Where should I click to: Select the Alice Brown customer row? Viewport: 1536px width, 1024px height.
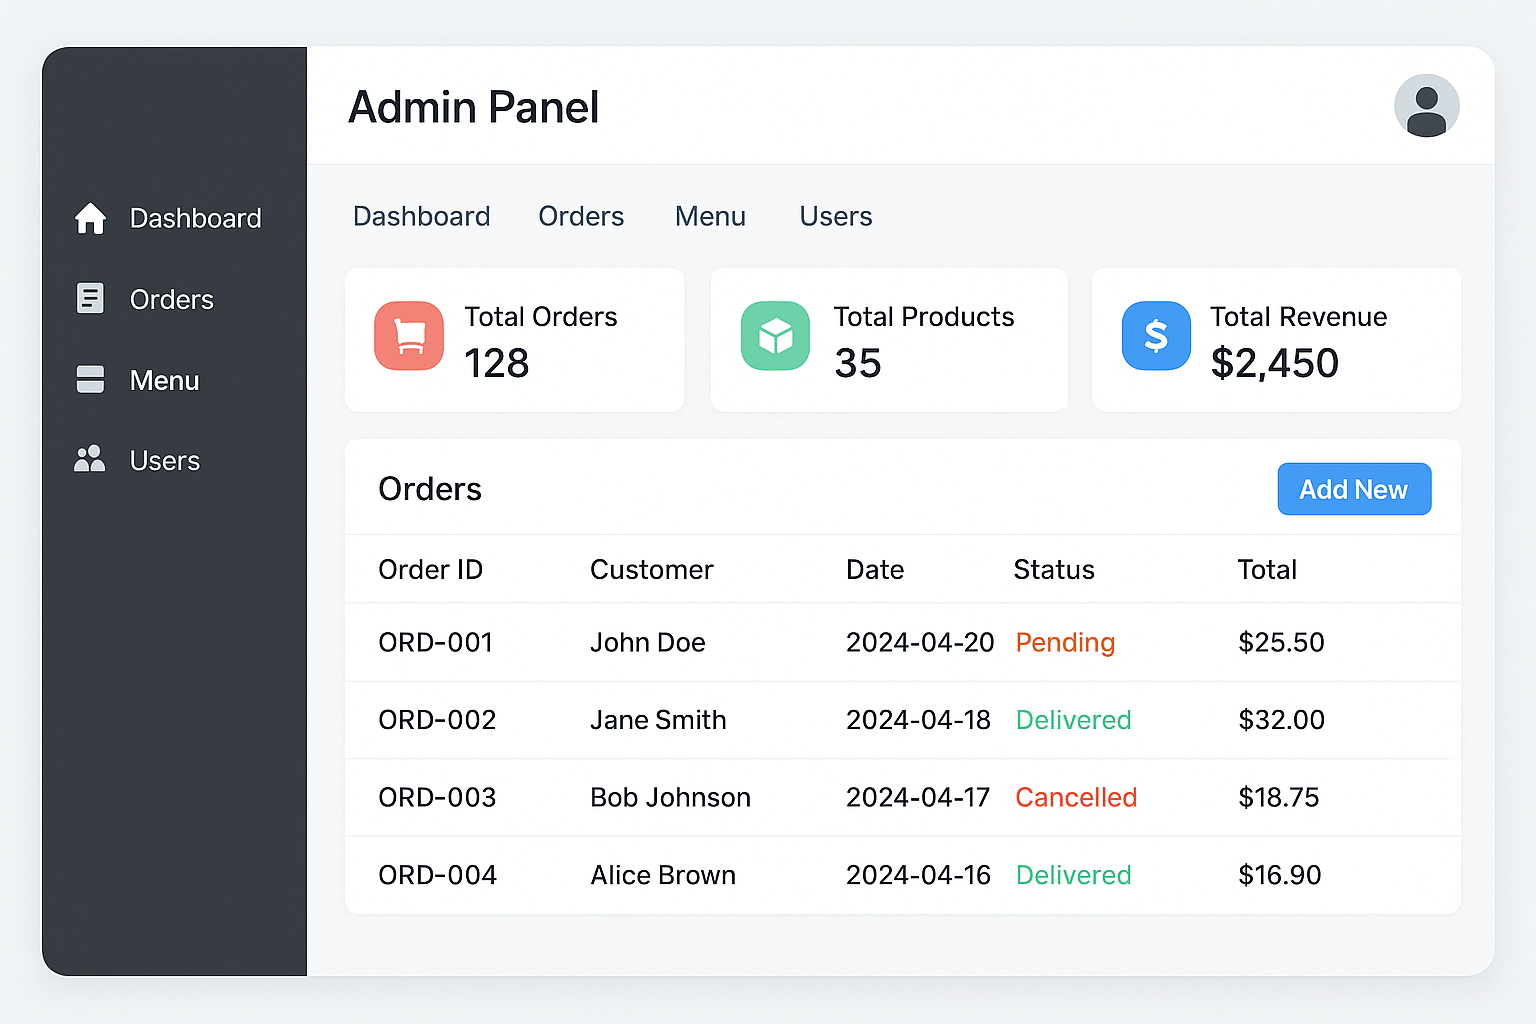point(663,875)
